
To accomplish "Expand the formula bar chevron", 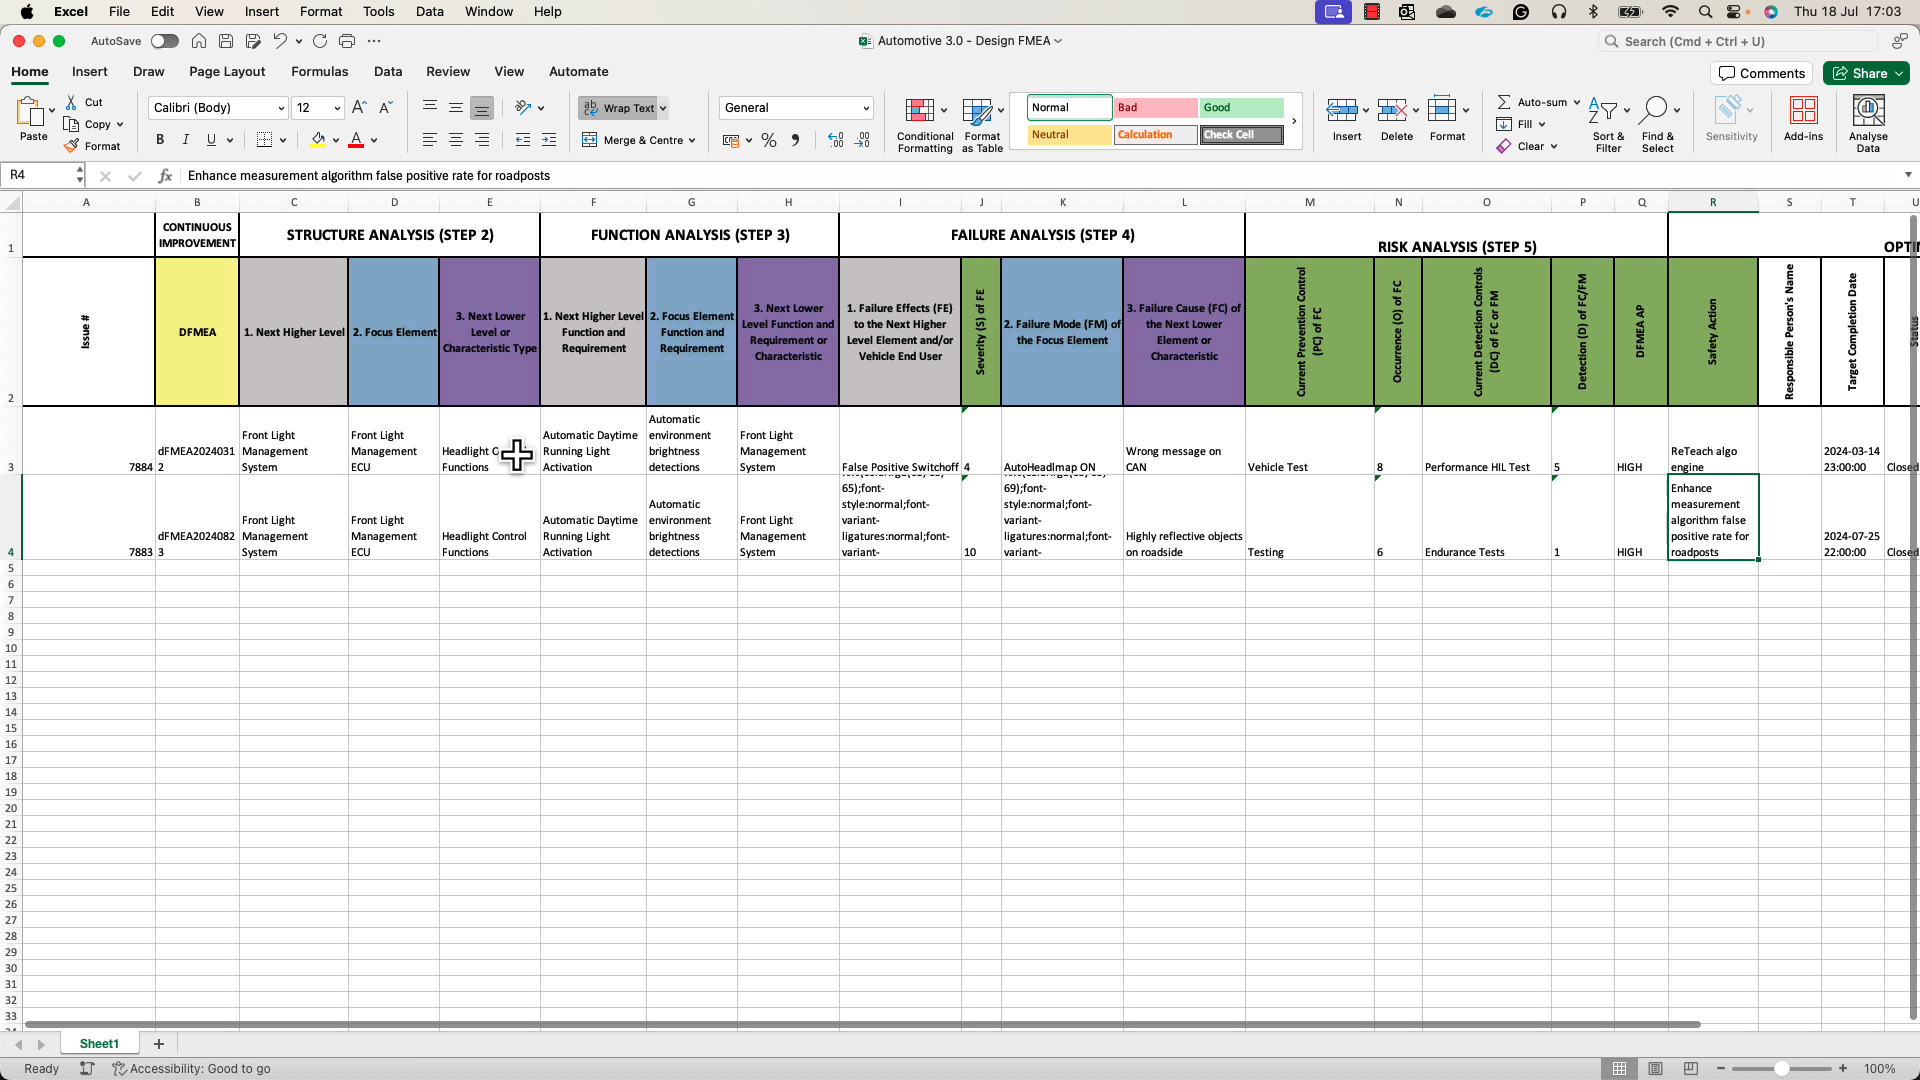I will coord(1908,175).
